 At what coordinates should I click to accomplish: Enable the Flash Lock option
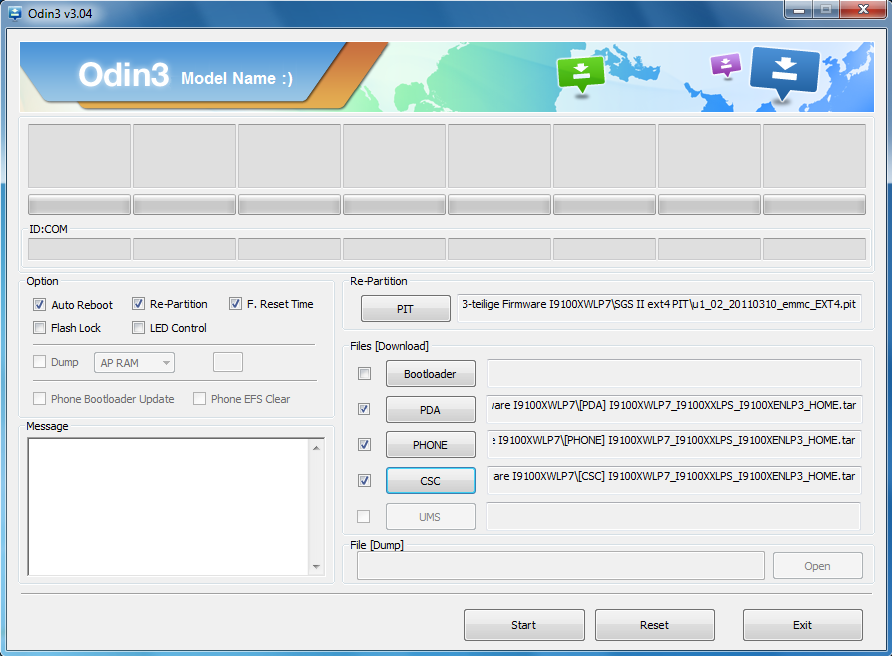click(x=39, y=328)
